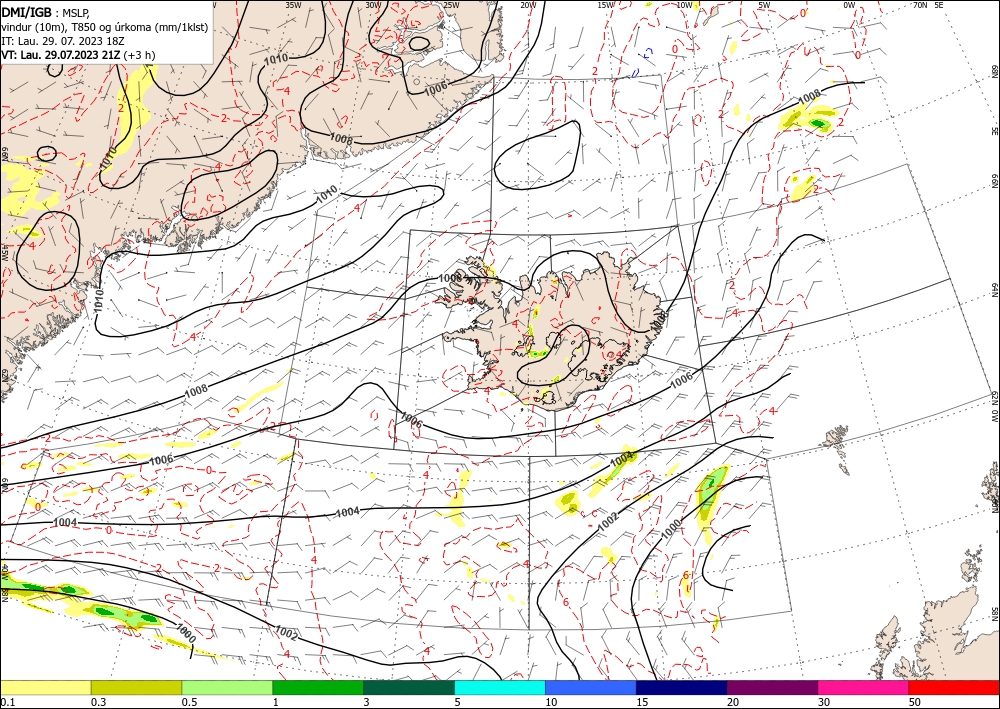Click the '64N' latitude label

(x=995, y=289)
